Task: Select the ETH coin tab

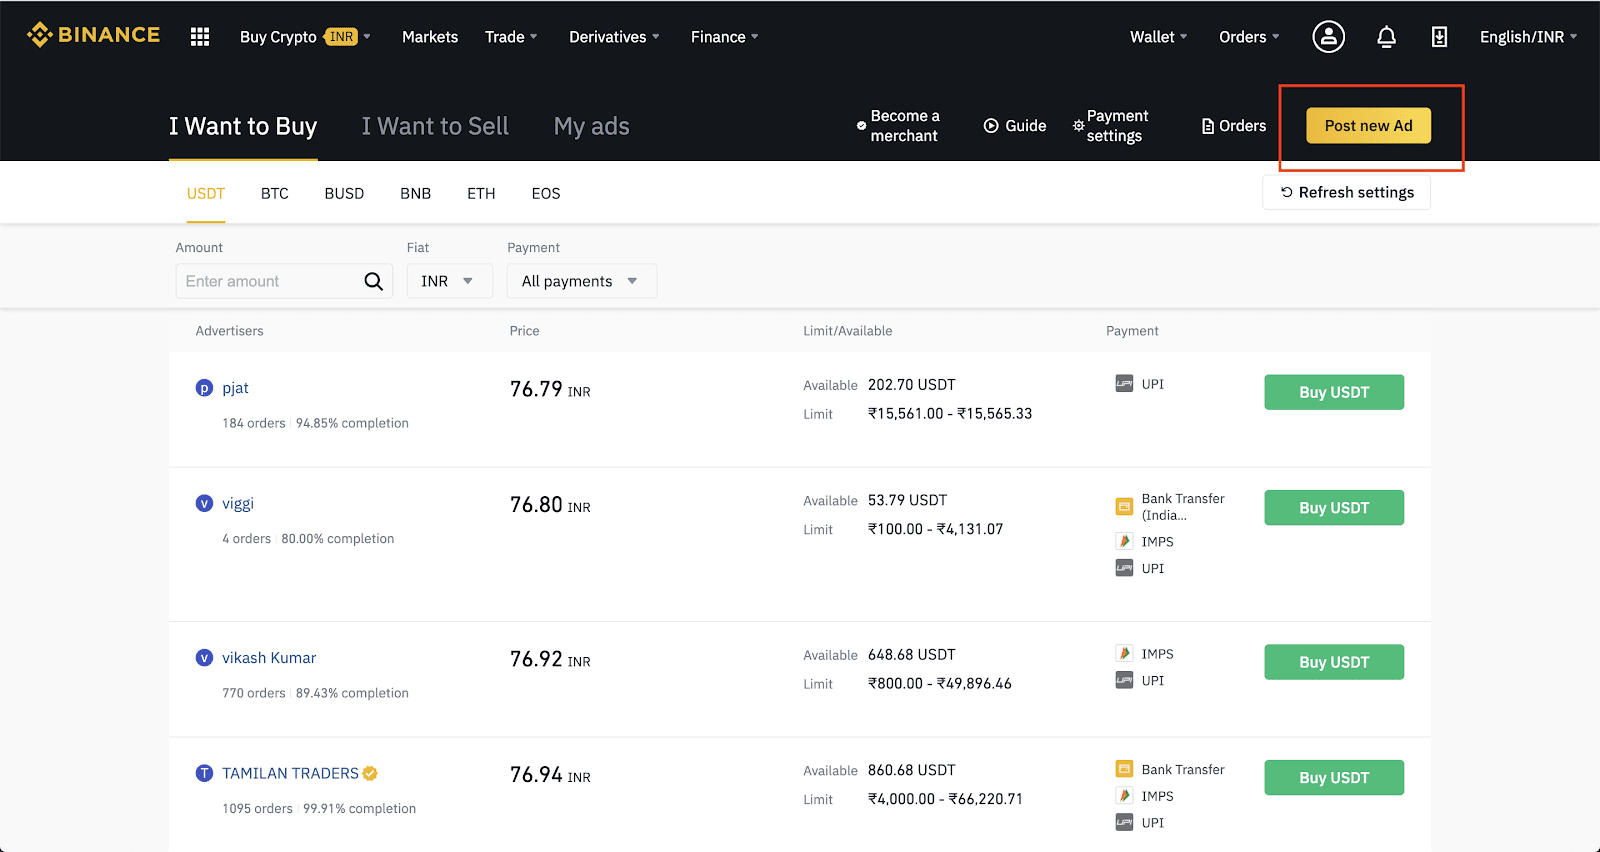Action: point(481,193)
